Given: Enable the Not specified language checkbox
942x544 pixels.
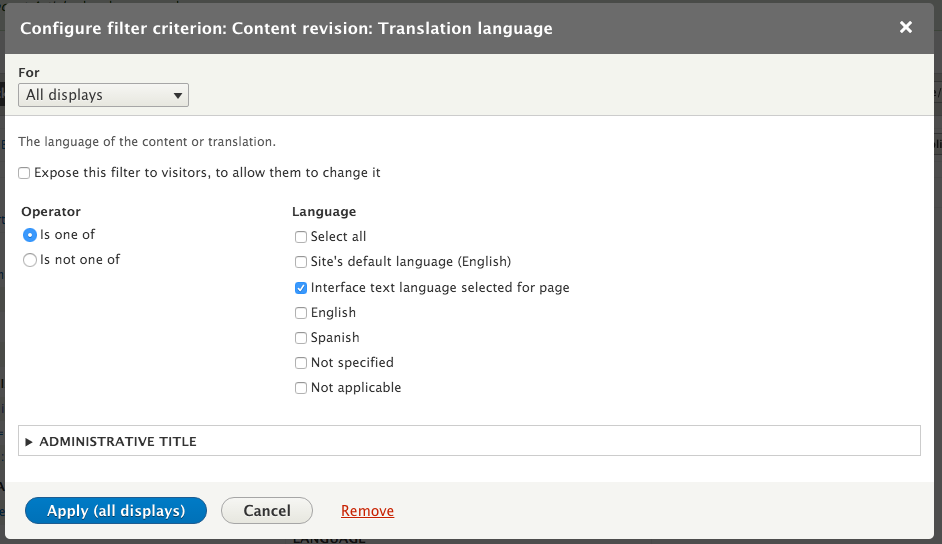Looking at the screenshot, I should pos(301,363).
